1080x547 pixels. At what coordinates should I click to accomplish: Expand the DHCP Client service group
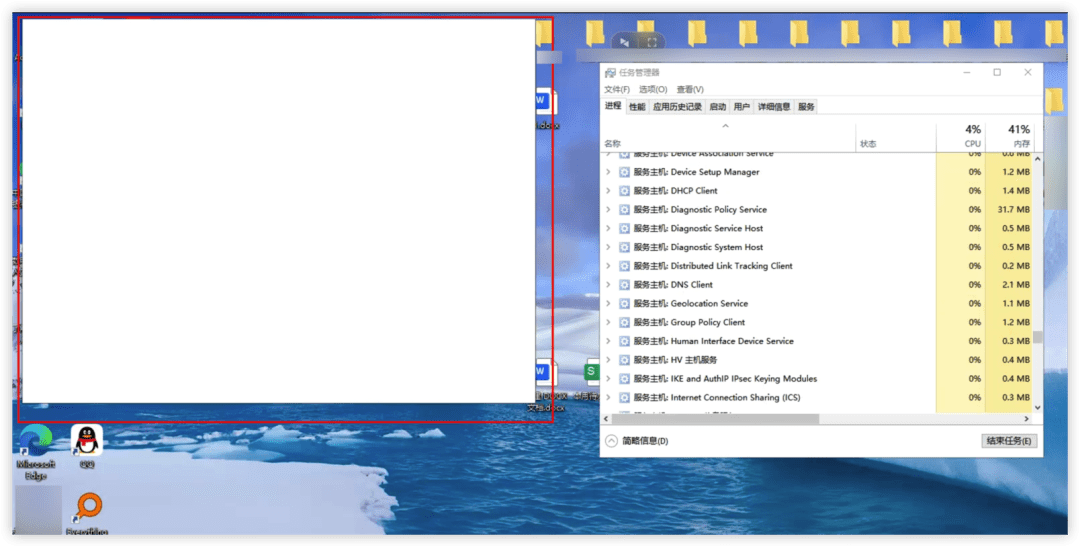[608, 191]
